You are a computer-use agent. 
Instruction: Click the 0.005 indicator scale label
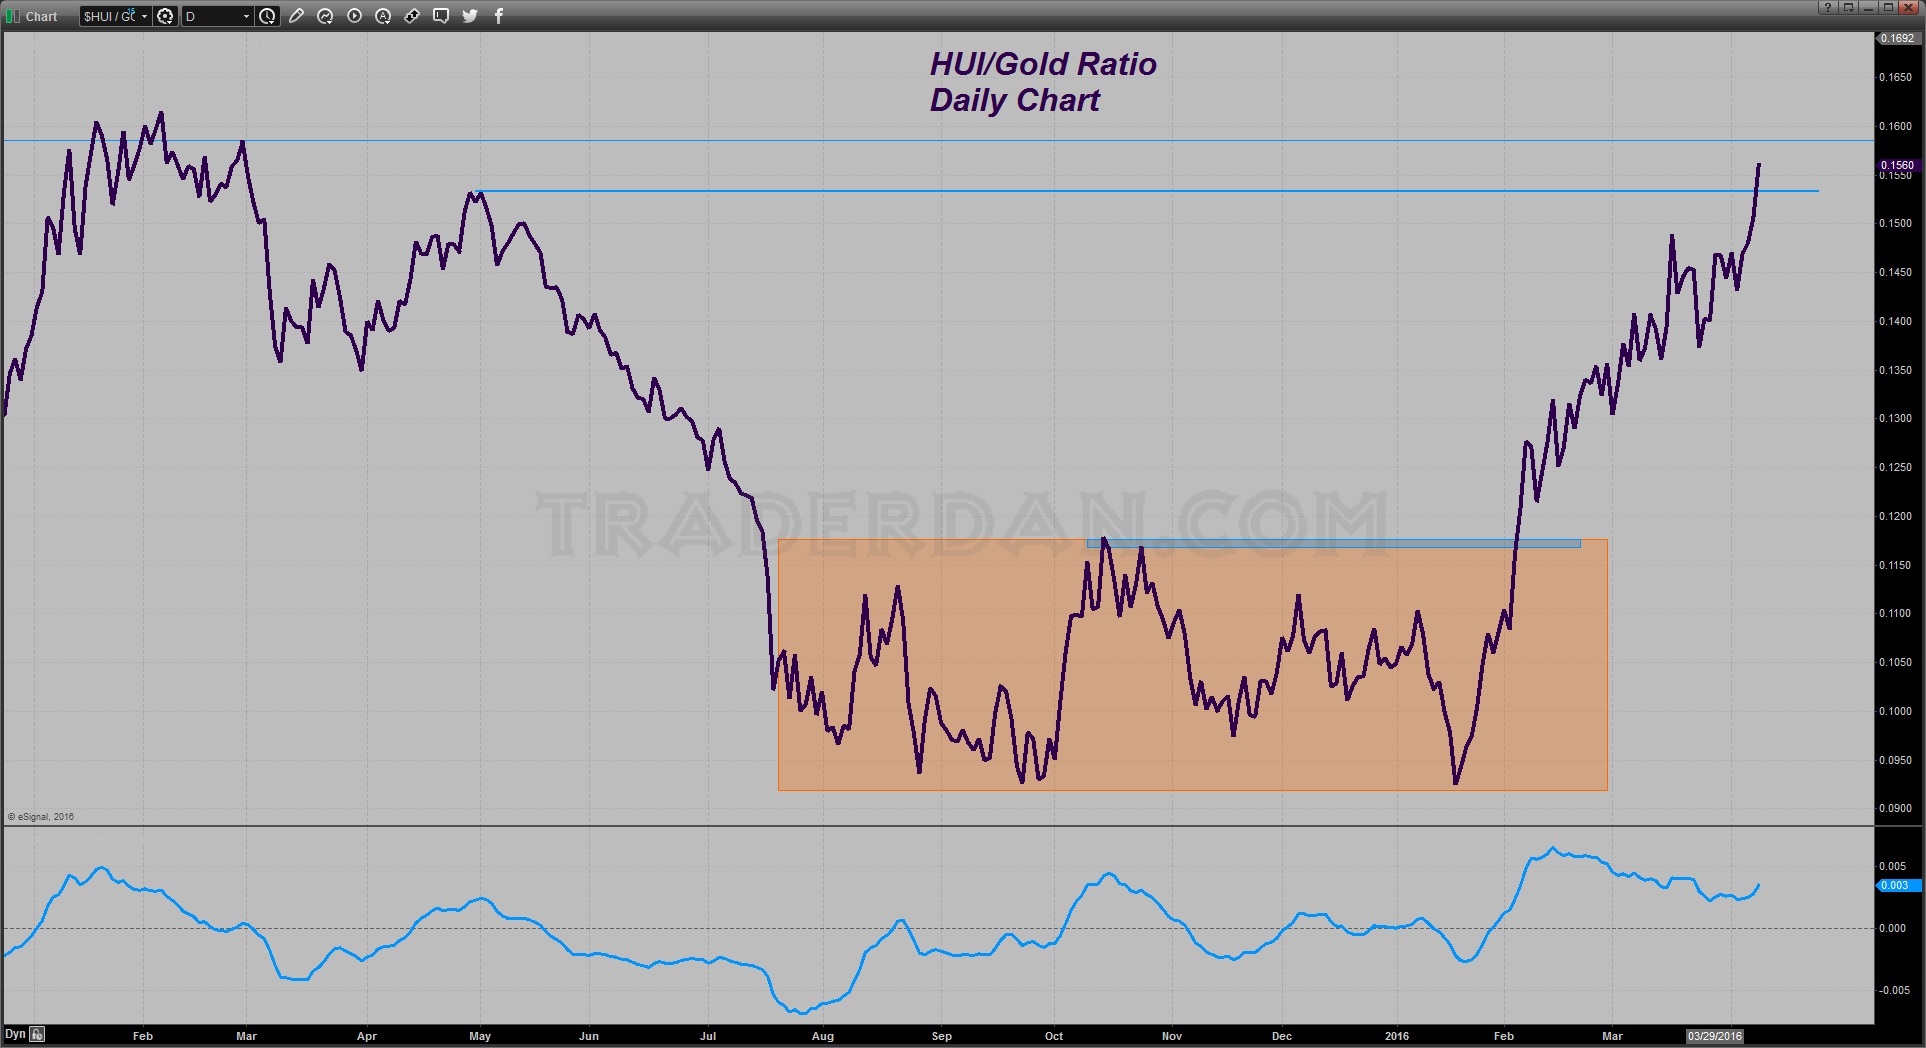coord(1893,866)
